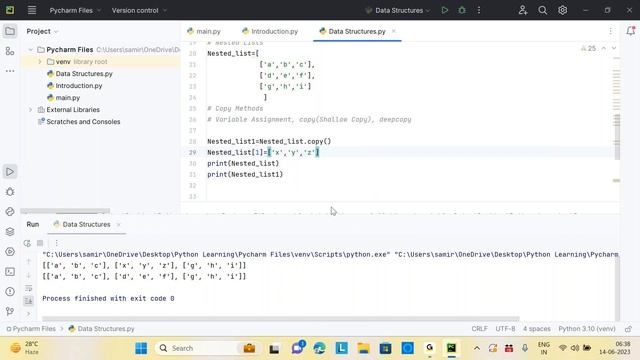This screenshot has height=360, width=640.
Task: Collapse the Pycharm Files root folder
Action: (x=30, y=49)
